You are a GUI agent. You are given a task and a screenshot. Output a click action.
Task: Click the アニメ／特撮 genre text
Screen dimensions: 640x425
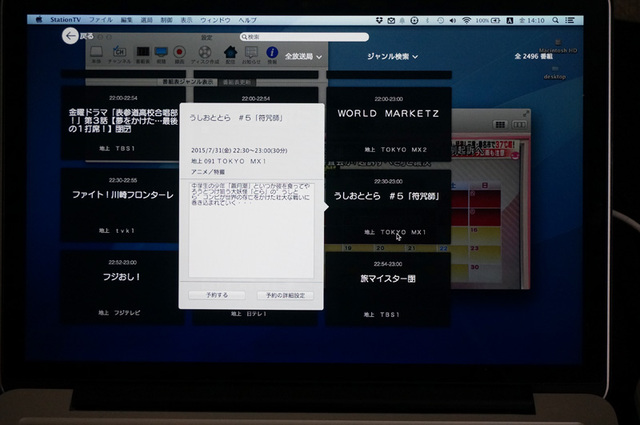click(208, 172)
